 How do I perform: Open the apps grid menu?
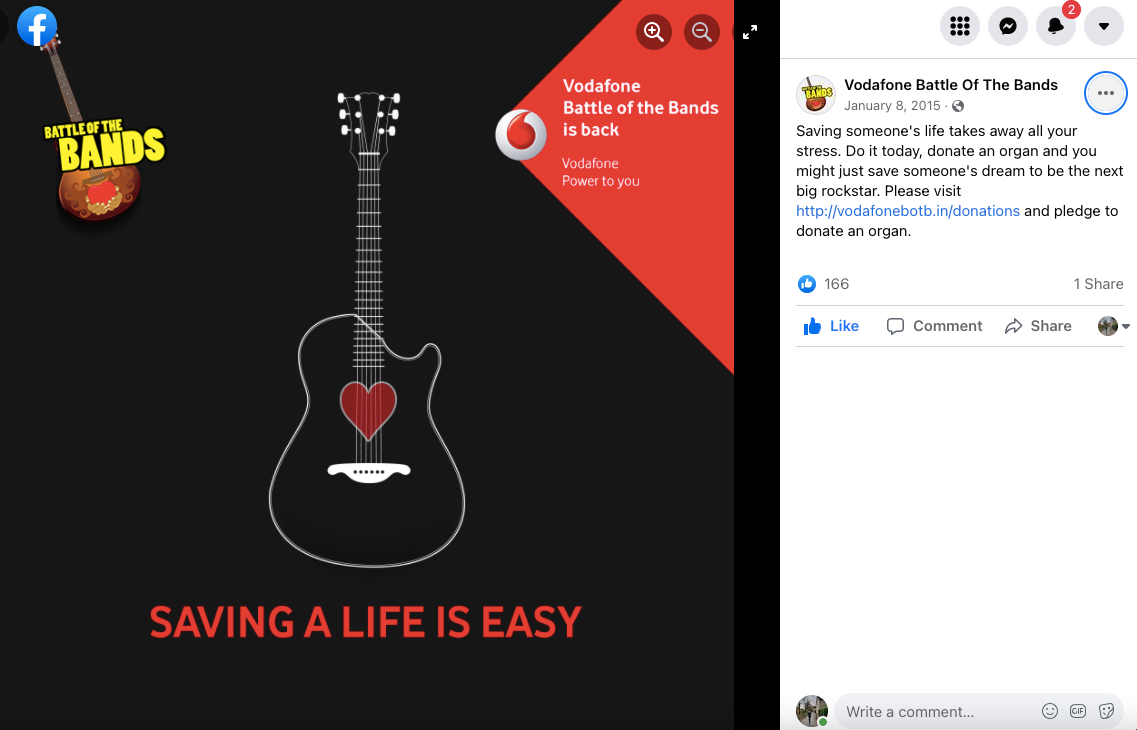coord(959,27)
